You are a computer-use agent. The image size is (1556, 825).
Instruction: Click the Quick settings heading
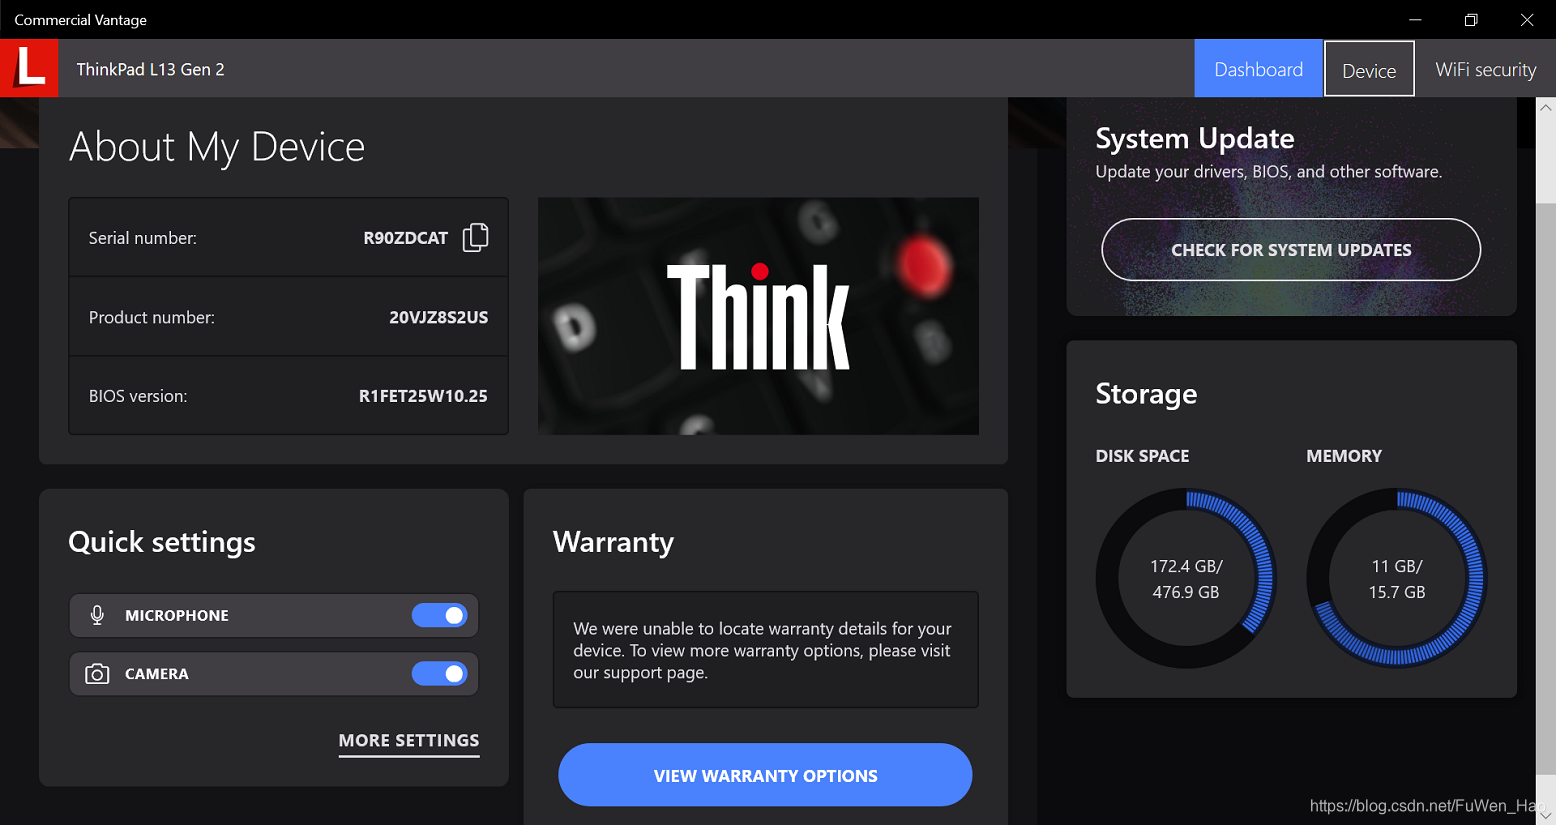162,542
